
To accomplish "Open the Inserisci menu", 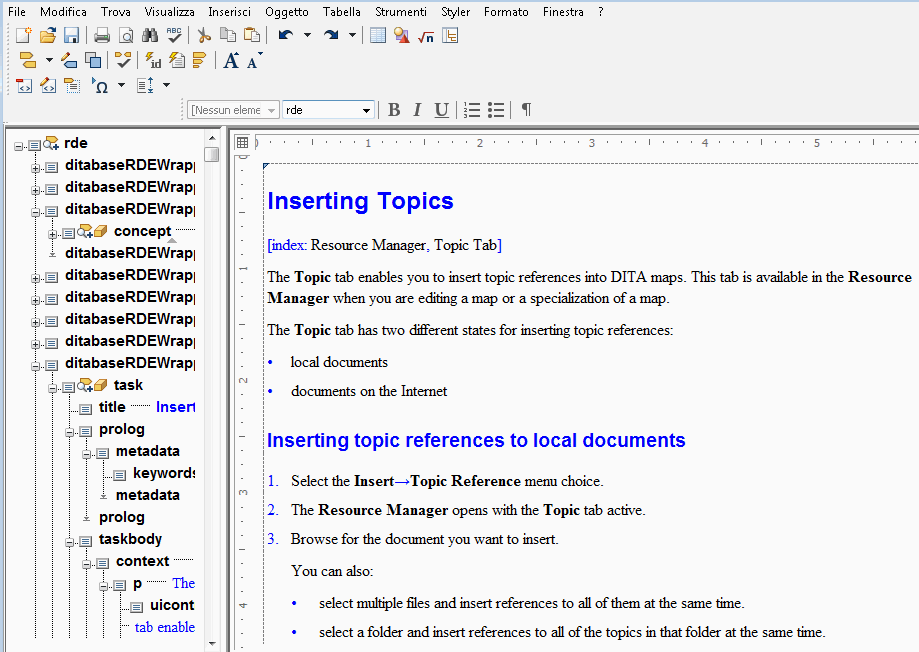I will 229,12.
